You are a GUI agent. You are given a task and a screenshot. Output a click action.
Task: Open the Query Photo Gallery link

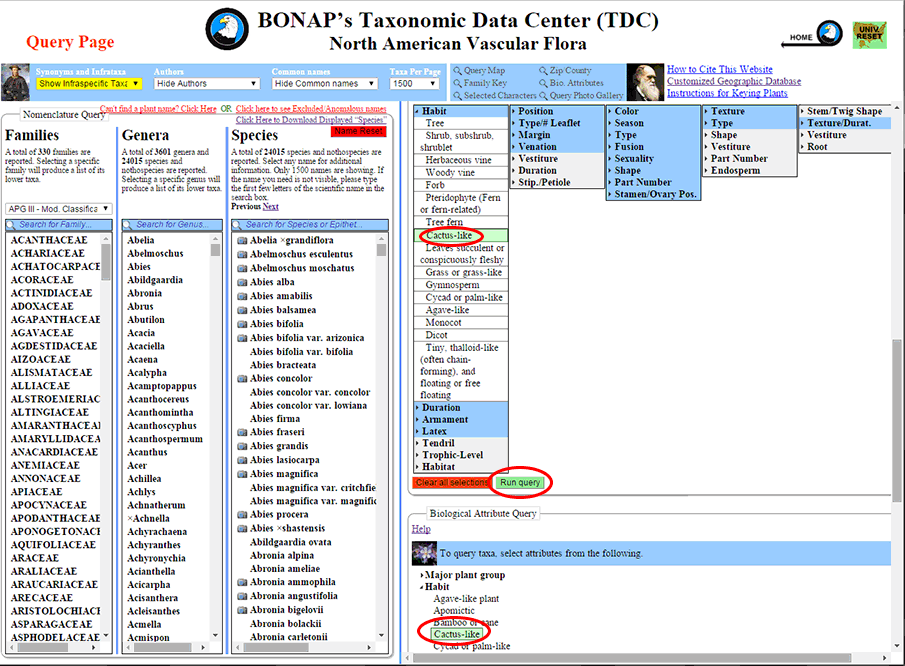pyautogui.click(x=585, y=96)
